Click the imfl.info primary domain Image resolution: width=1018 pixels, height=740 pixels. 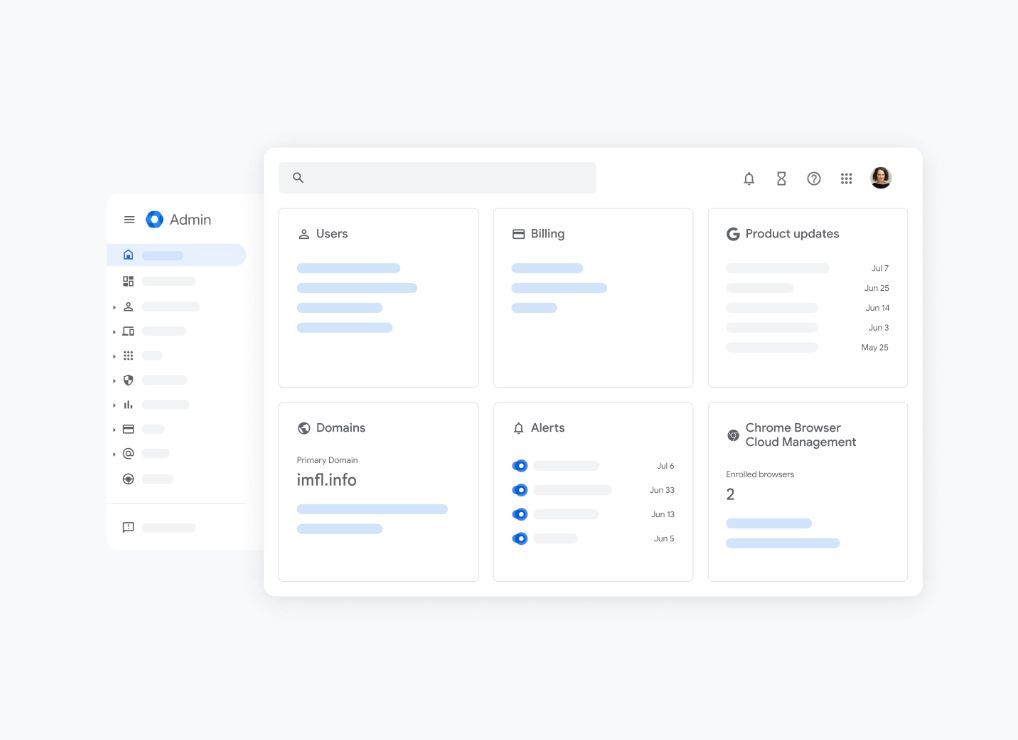click(x=327, y=480)
